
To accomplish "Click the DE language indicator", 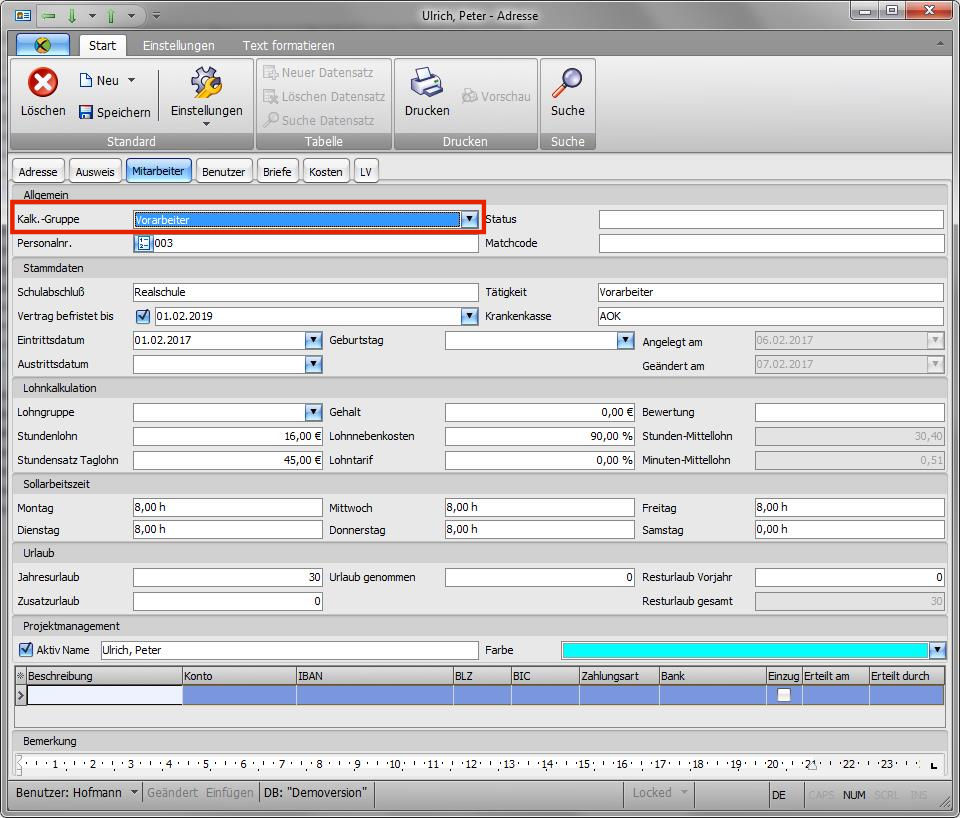I will (x=779, y=795).
